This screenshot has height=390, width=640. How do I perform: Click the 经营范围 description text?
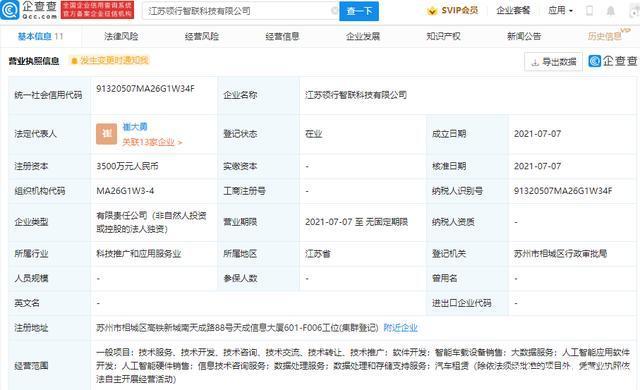coord(363,366)
